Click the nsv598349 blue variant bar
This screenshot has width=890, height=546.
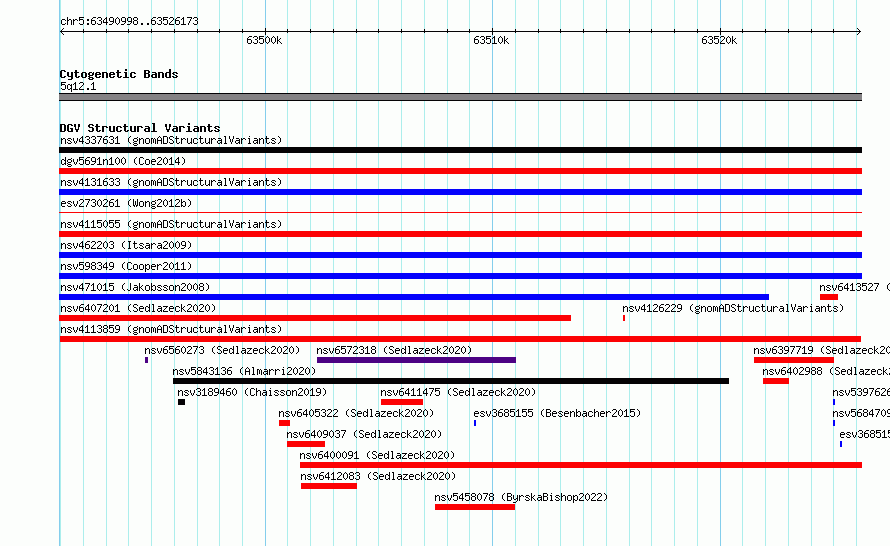coord(460,276)
